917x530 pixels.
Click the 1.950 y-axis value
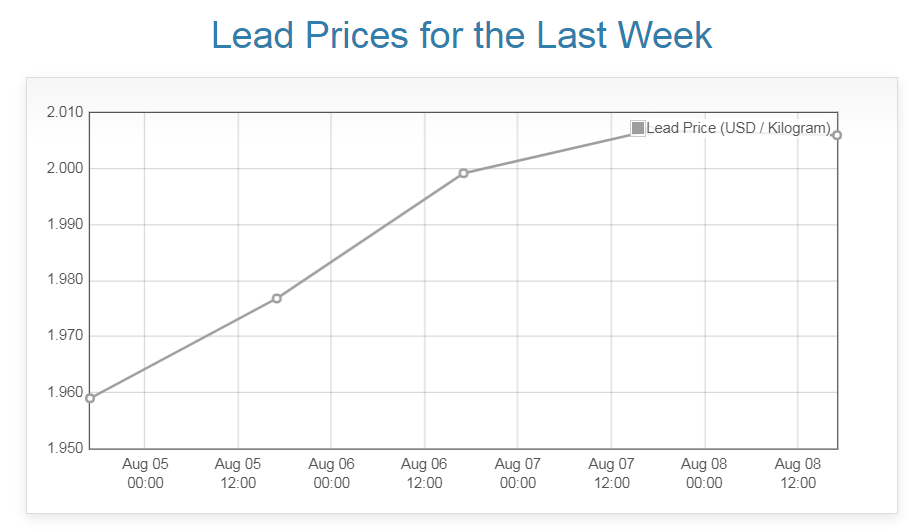coord(64,448)
